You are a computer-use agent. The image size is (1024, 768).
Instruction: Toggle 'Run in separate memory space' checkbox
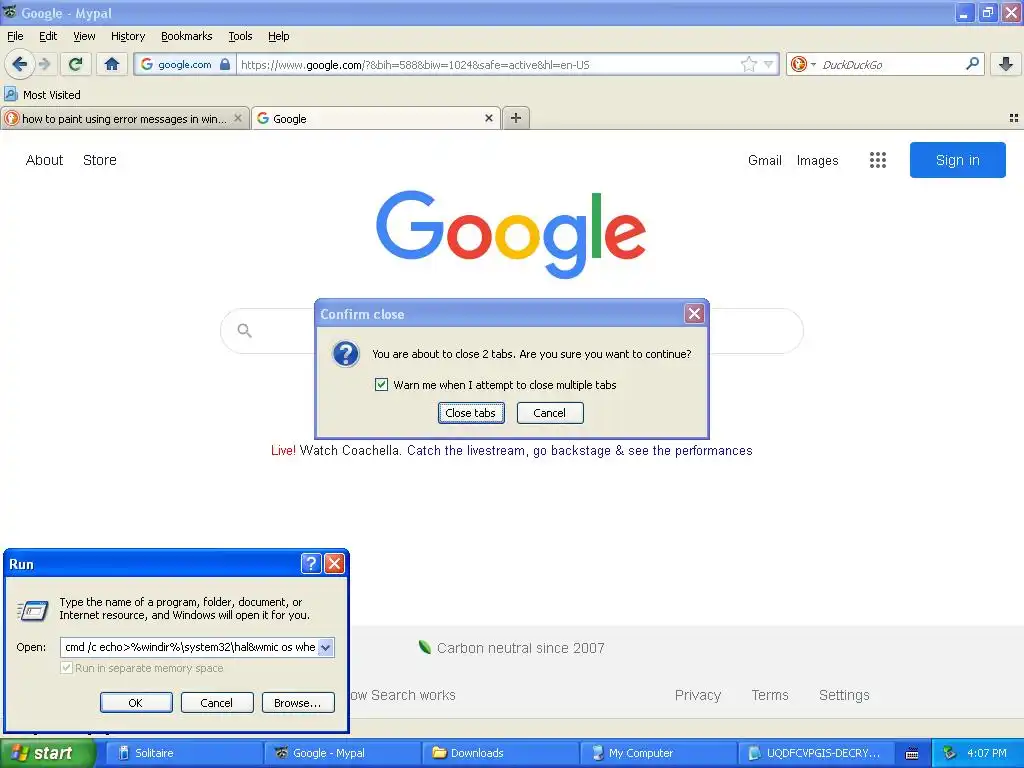(x=66, y=668)
